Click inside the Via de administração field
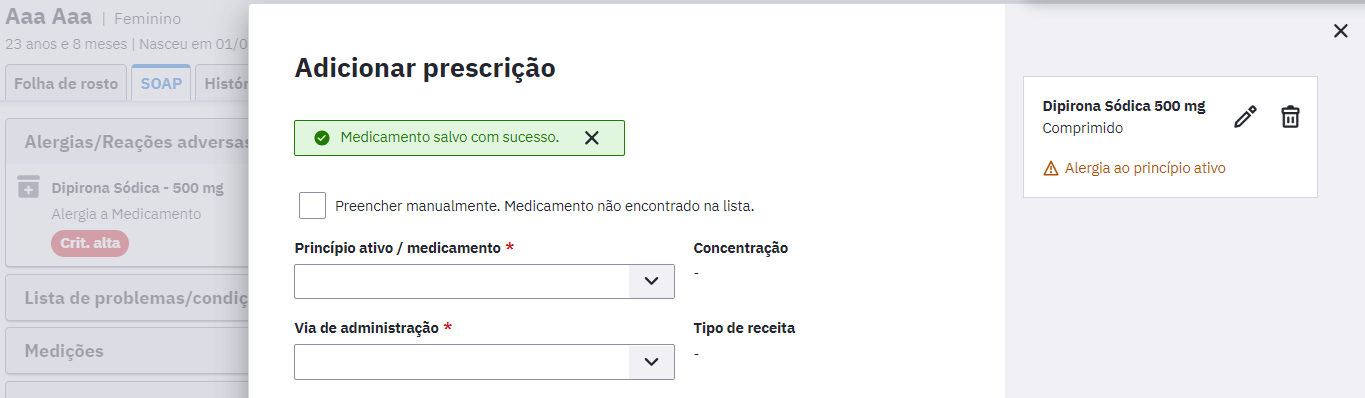Screen dimensions: 1365x398 [461, 362]
